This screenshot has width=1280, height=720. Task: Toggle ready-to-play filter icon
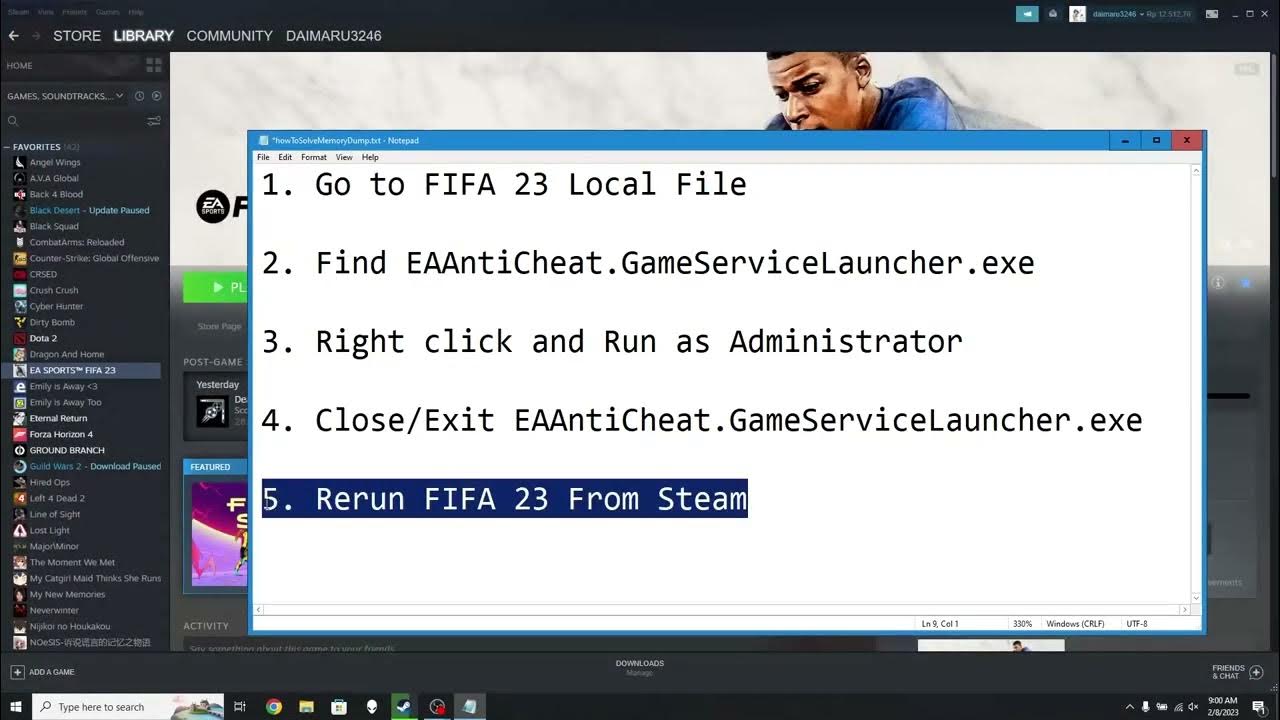coord(156,96)
